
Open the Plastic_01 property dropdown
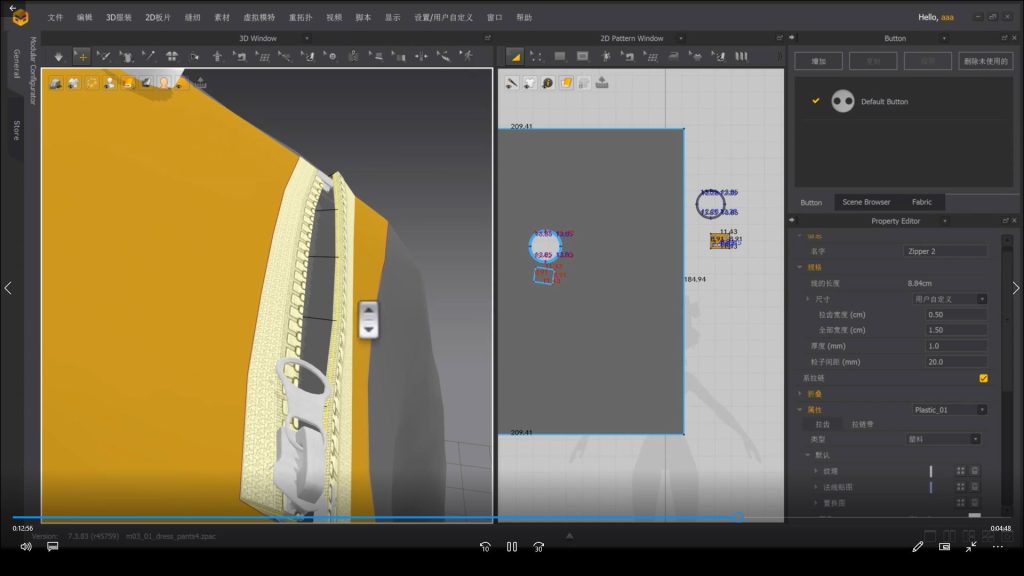949,410
